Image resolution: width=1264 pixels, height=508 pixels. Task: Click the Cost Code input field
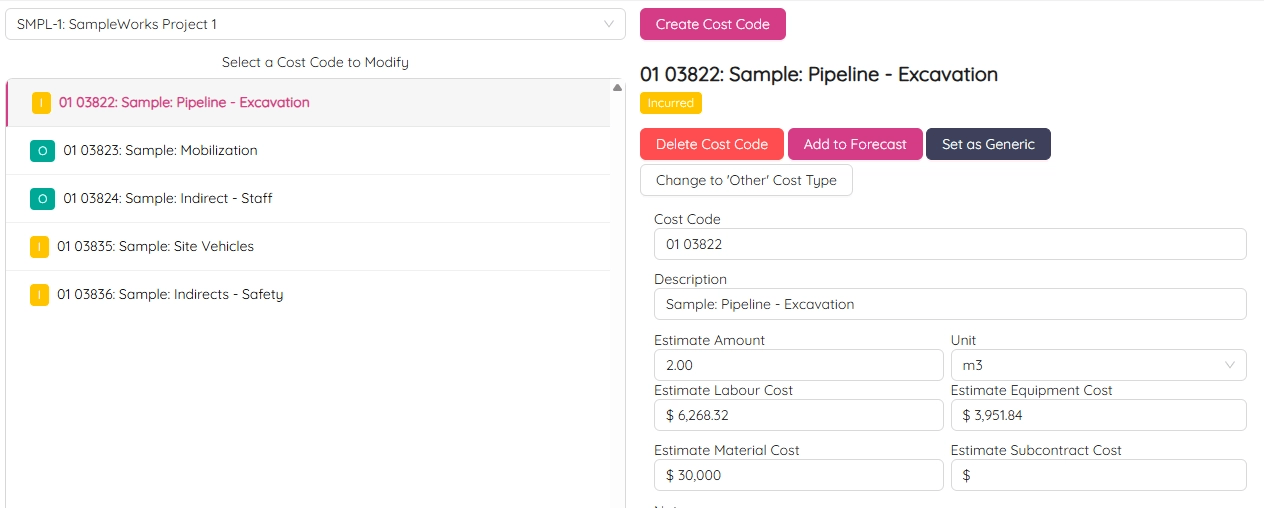950,244
